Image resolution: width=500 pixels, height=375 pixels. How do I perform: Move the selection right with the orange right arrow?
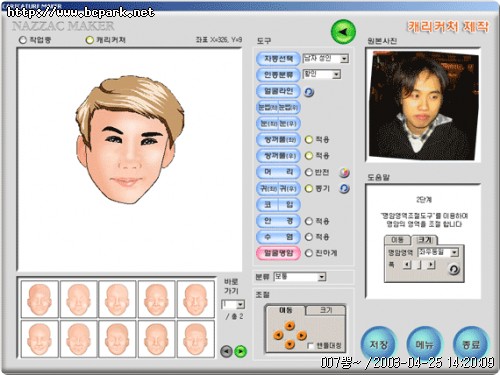[x=301, y=335]
